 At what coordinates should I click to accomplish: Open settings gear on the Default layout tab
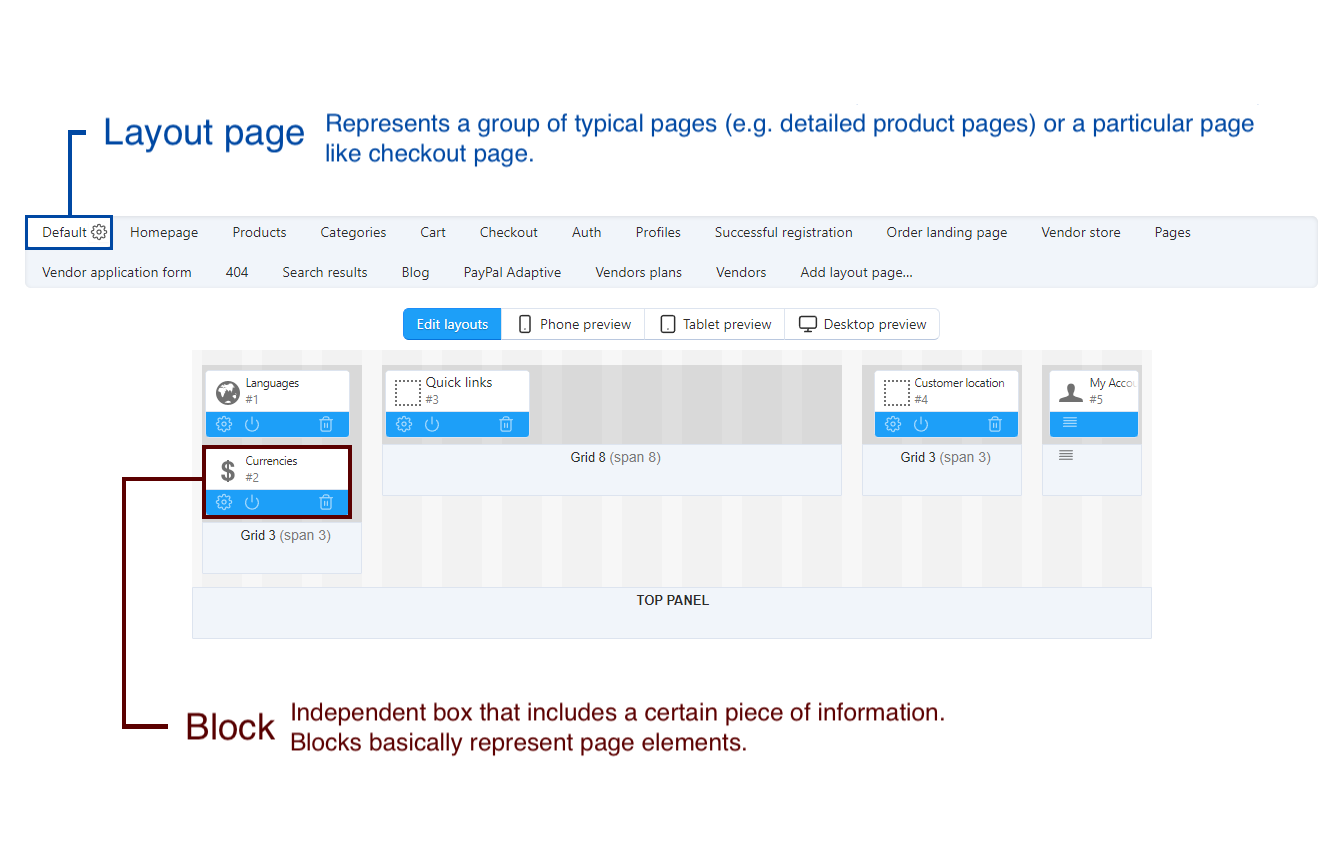pos(99,232)
